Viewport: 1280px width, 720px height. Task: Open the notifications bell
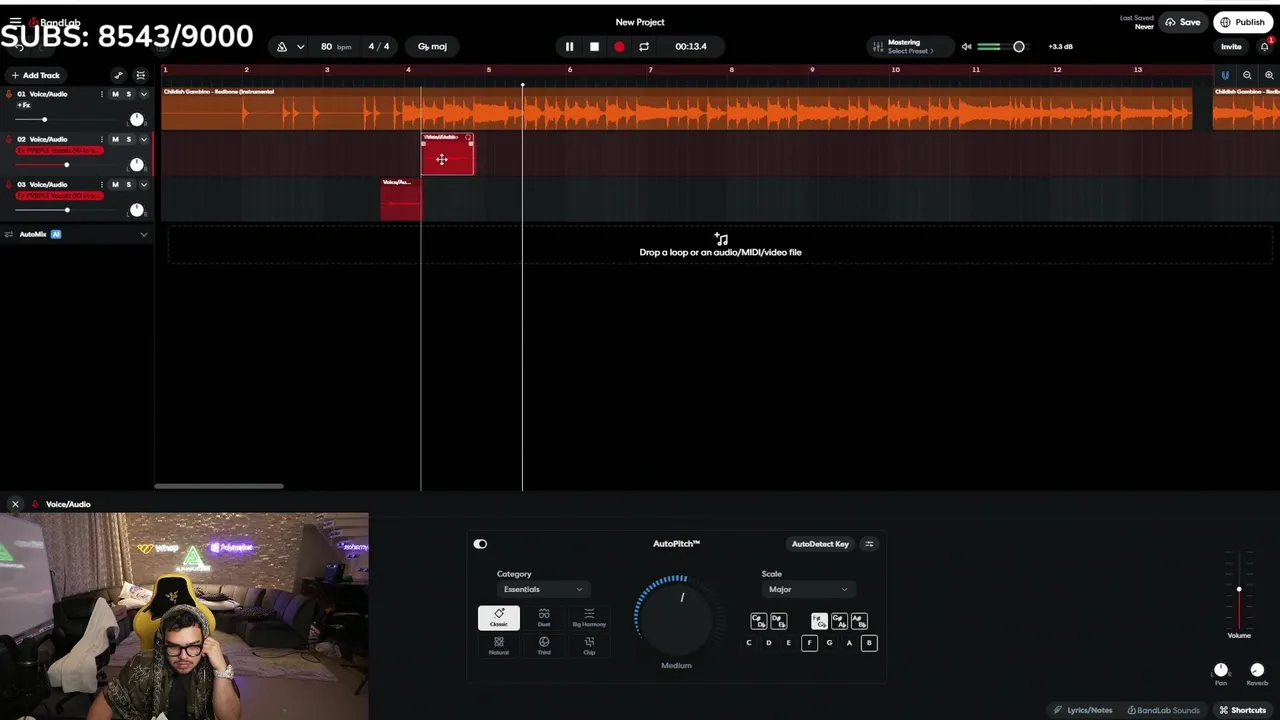point(1265,46)
